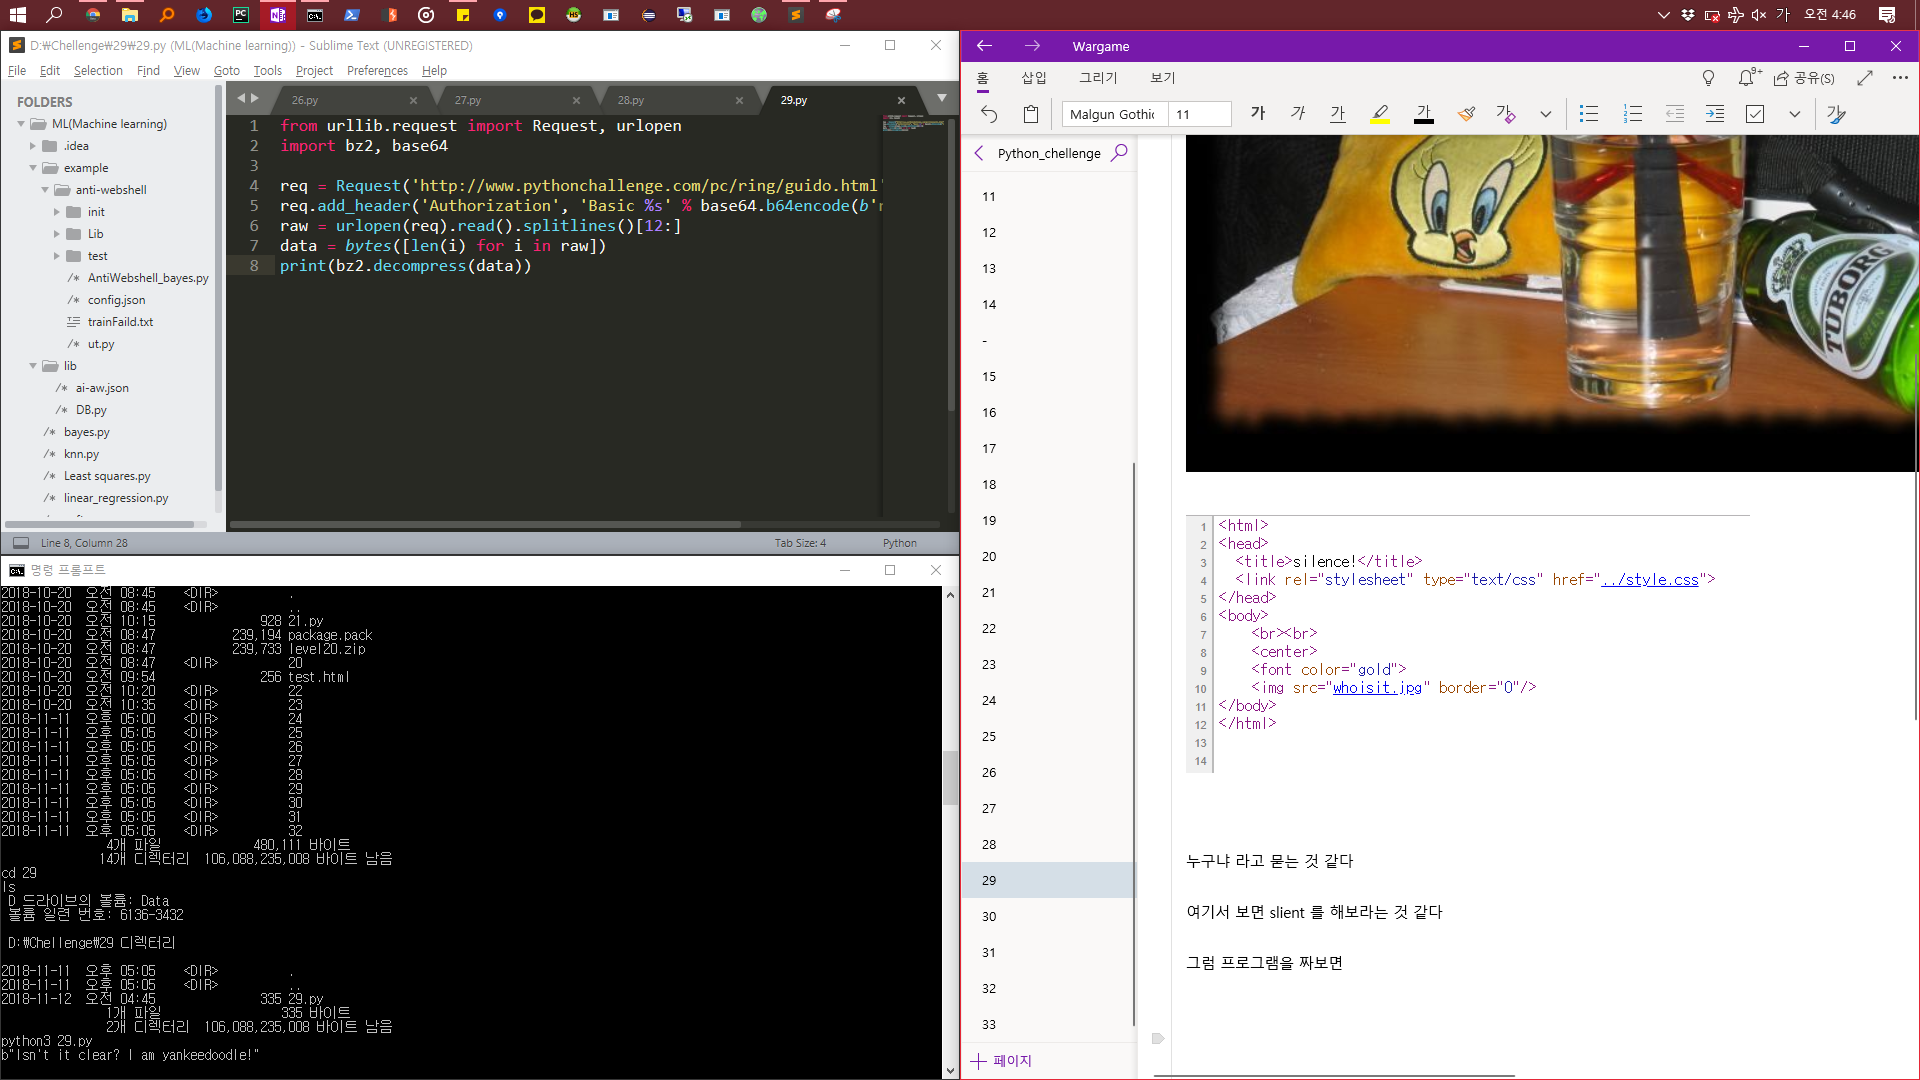
Task: Switch to the 26.py tab
Action: [305, 100]
